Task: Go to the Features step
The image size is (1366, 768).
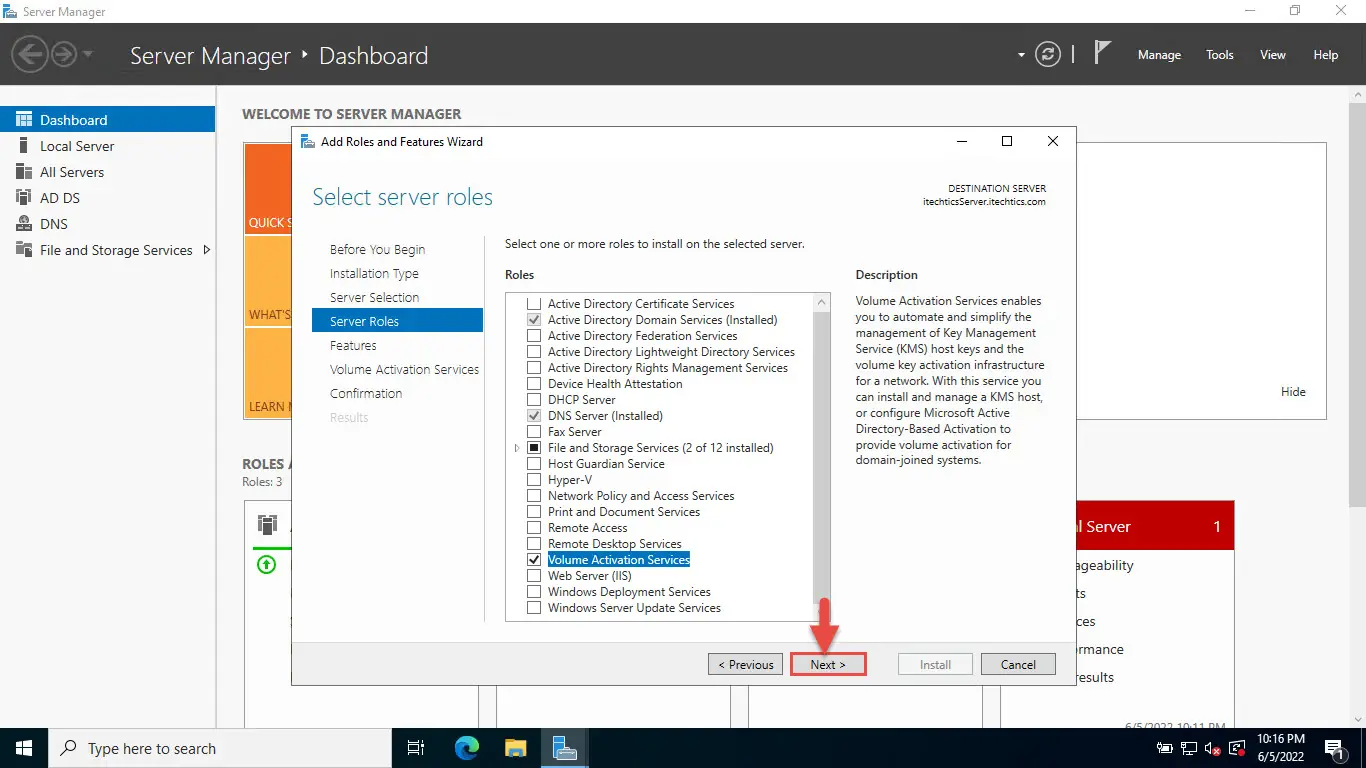Action: pos(353,346)
